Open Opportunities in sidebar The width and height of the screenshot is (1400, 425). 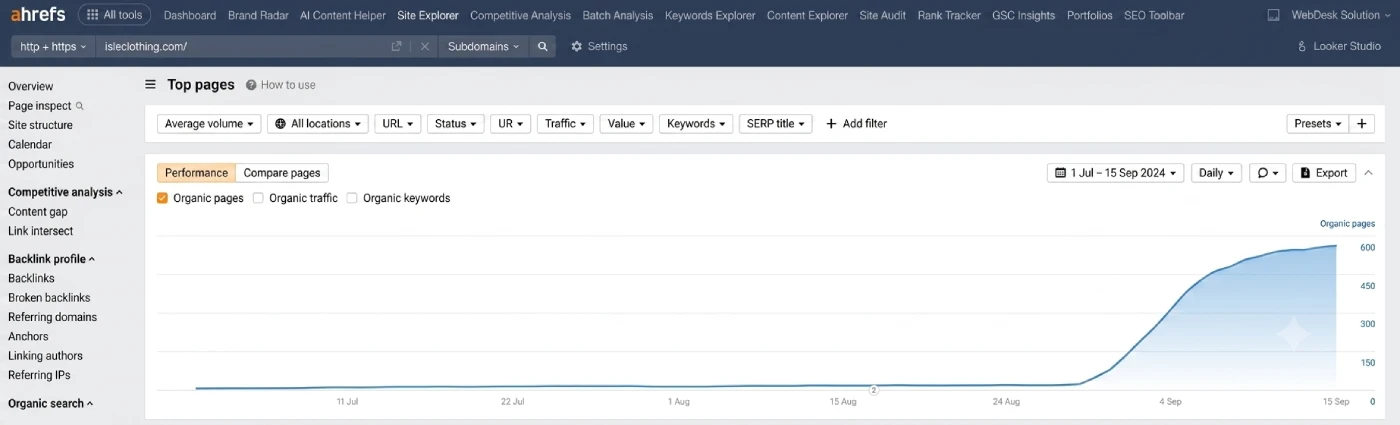pos(41,164)
